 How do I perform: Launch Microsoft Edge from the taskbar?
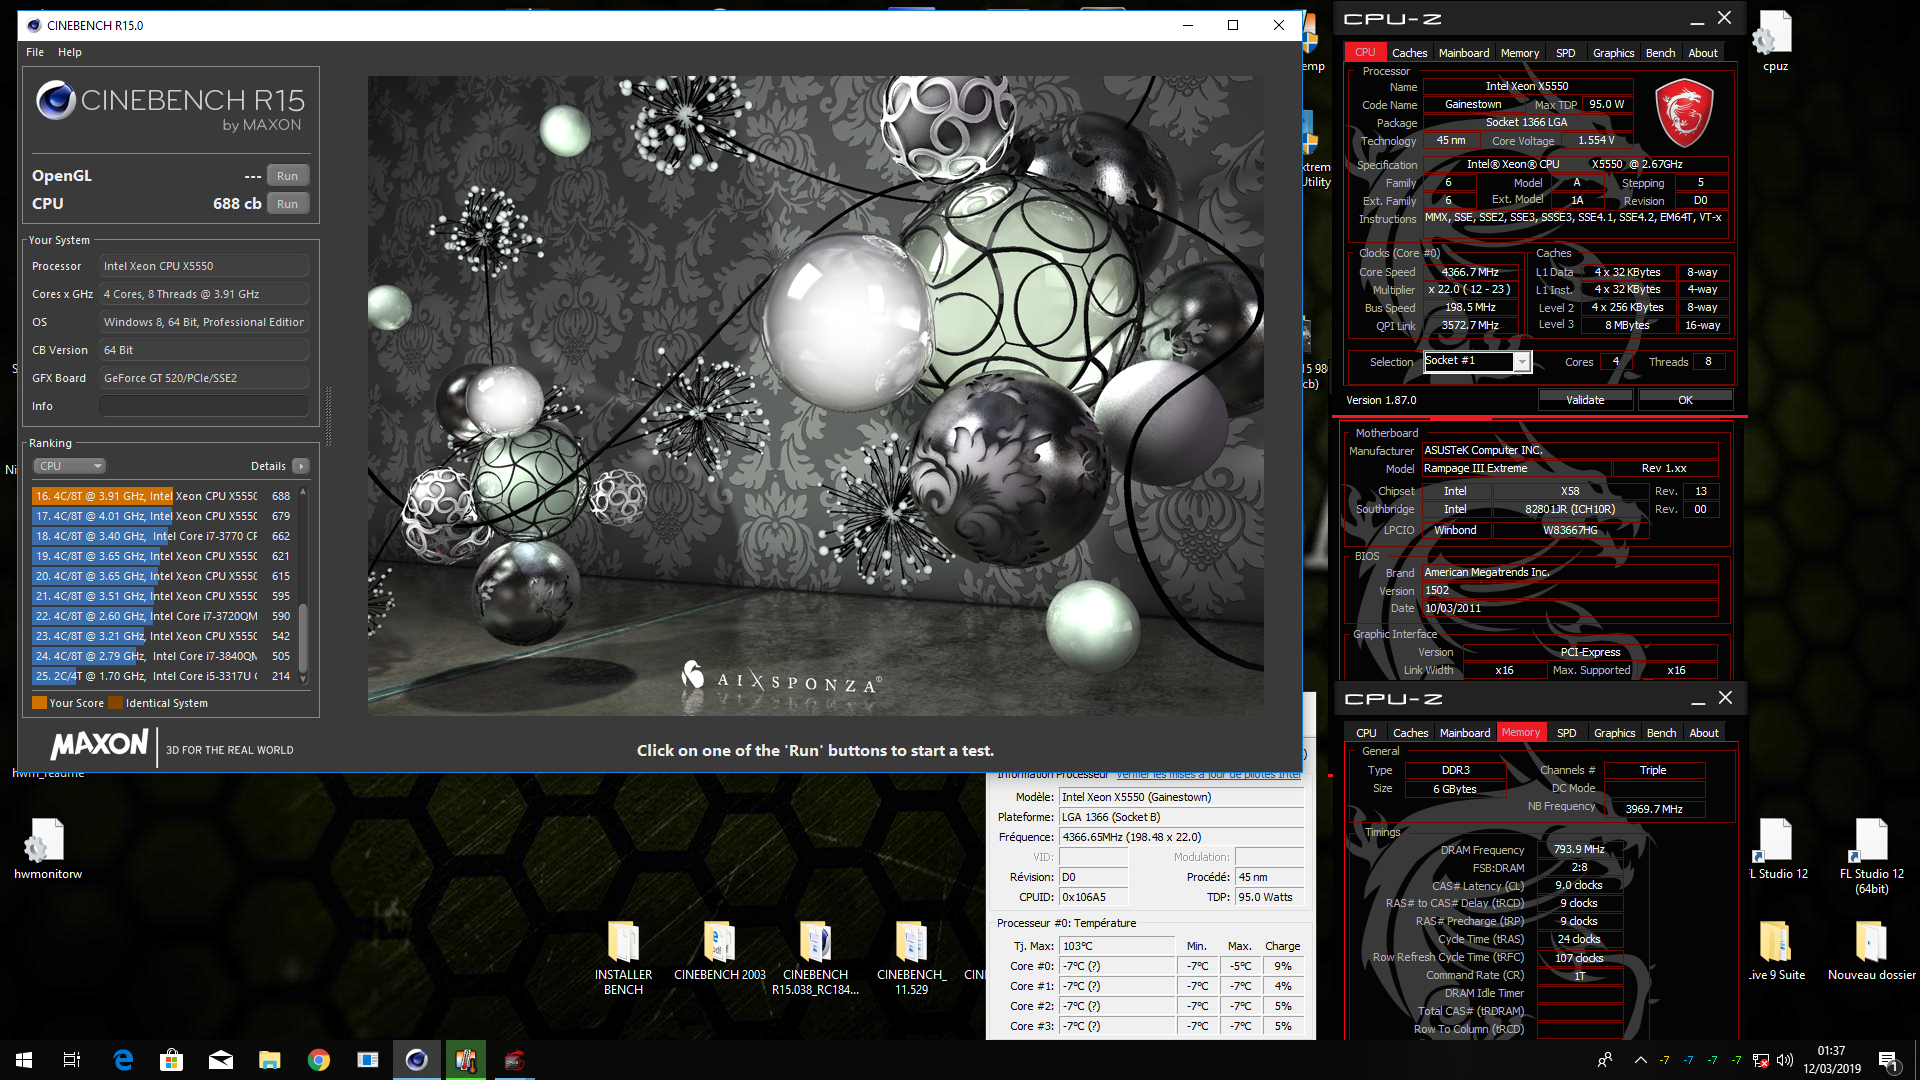[x=123, y=1060]
